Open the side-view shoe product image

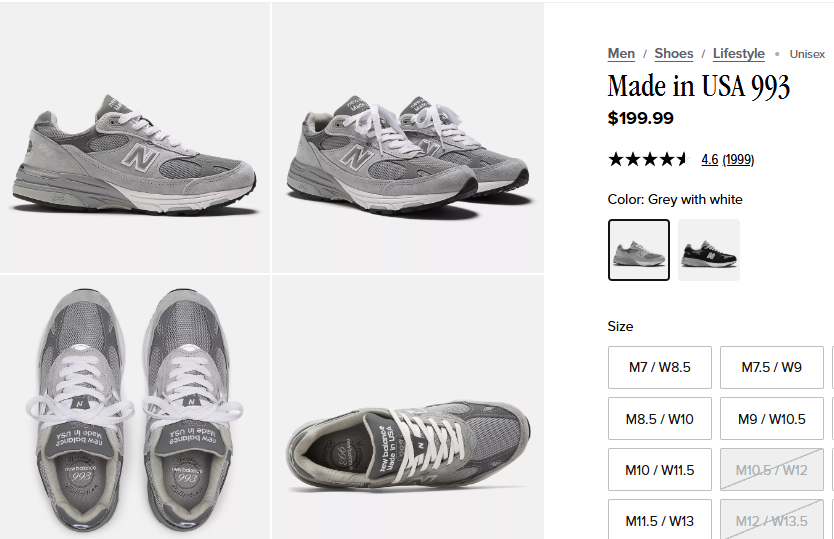[135, 137]
